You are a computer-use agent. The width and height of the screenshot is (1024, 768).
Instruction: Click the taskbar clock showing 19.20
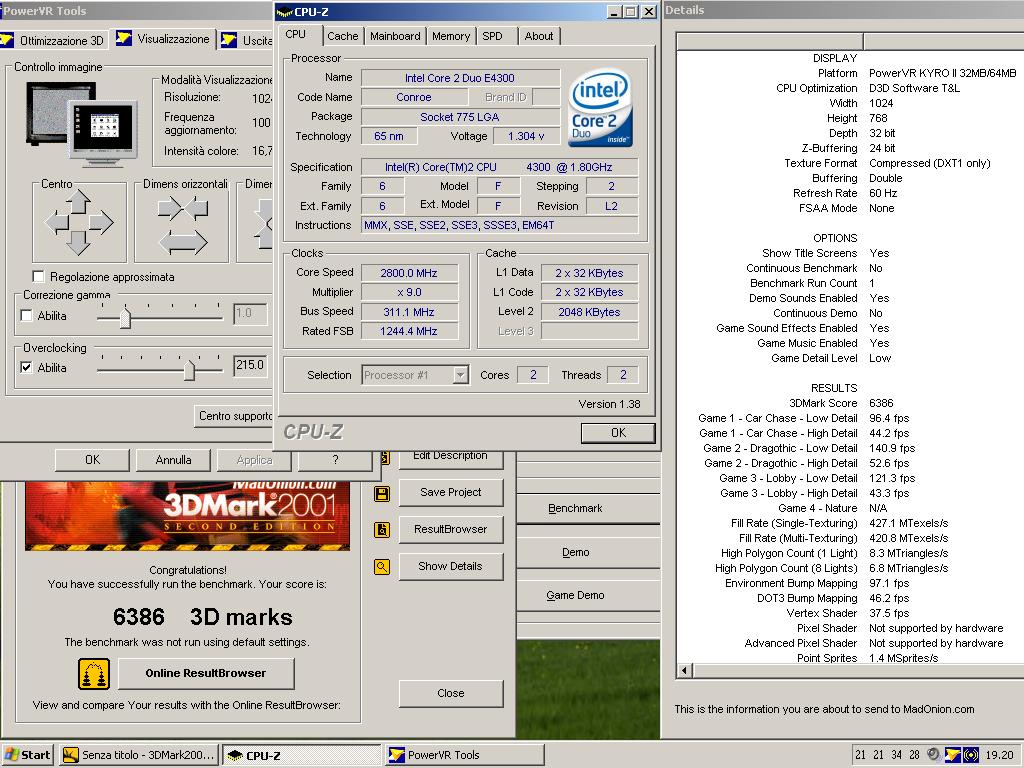pyautogui.click(x=999, y=755)
